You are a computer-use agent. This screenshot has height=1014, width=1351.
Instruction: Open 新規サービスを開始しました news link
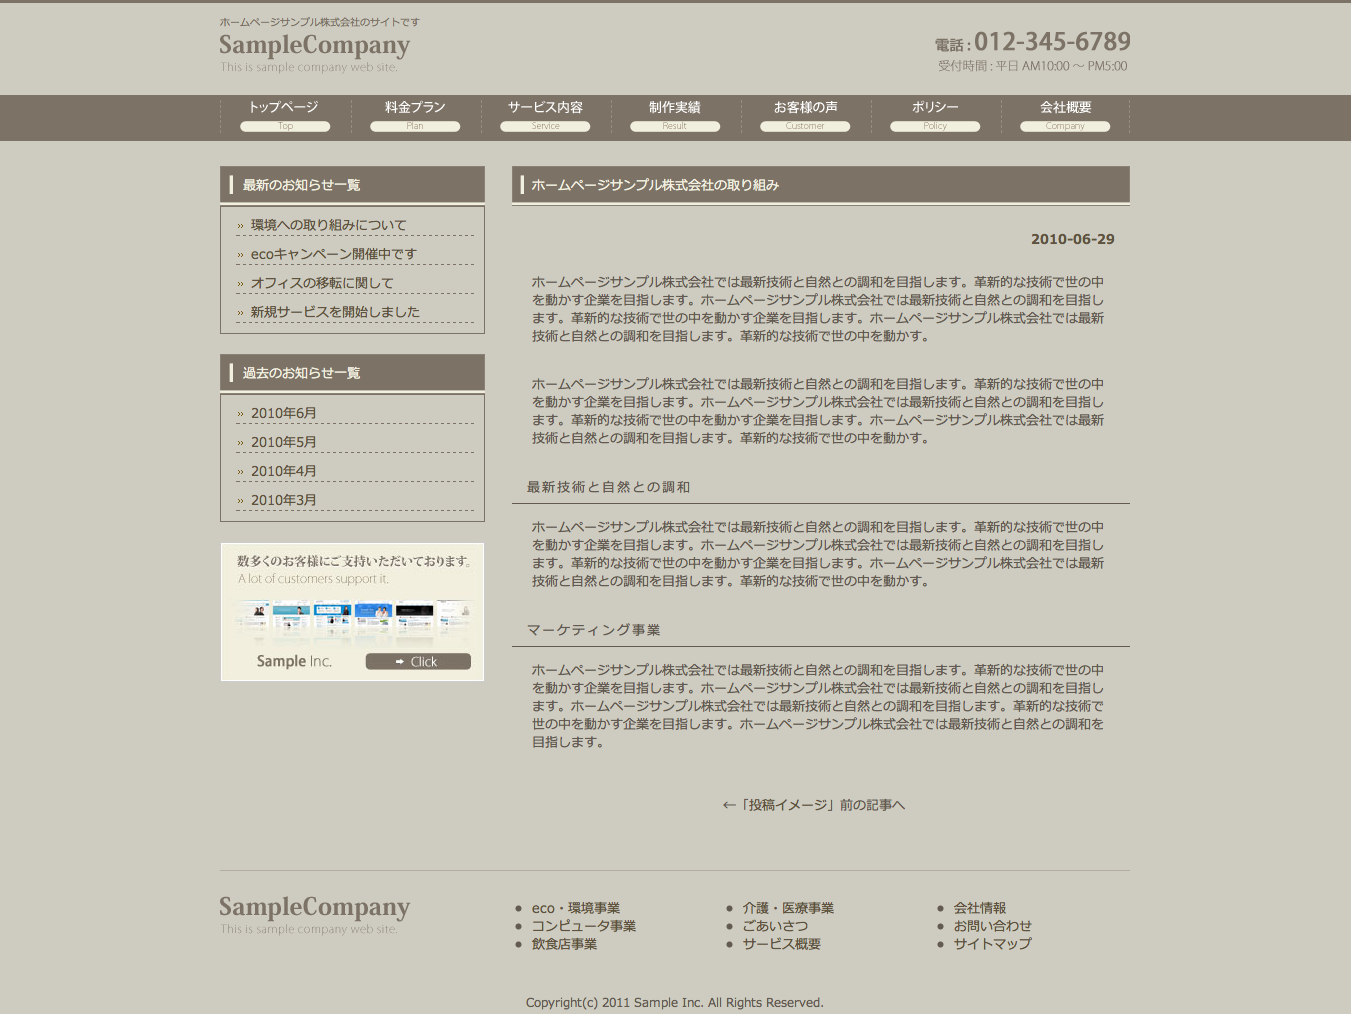click(x=335, y=312)
